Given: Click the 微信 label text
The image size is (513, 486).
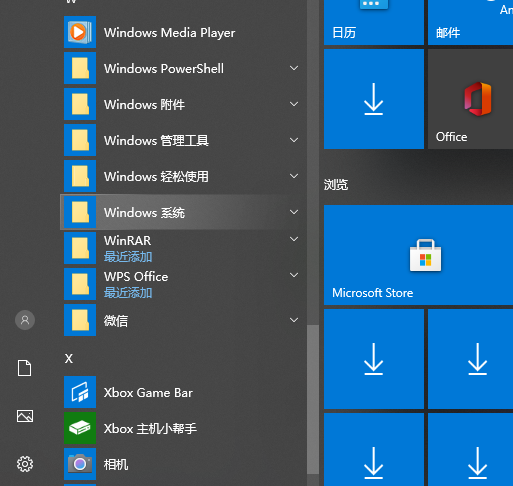Looking at the screenshot, I should click(x=116, y=321).
